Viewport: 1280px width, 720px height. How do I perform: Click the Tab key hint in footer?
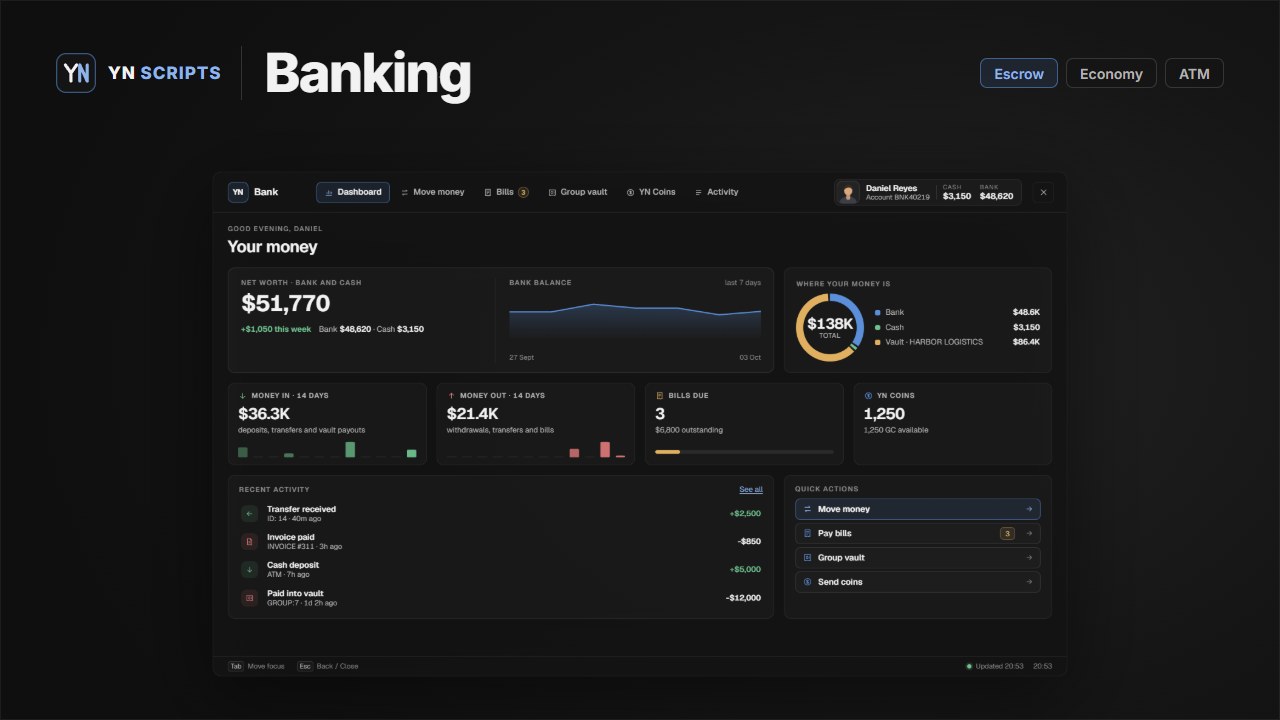click(236, 666)
